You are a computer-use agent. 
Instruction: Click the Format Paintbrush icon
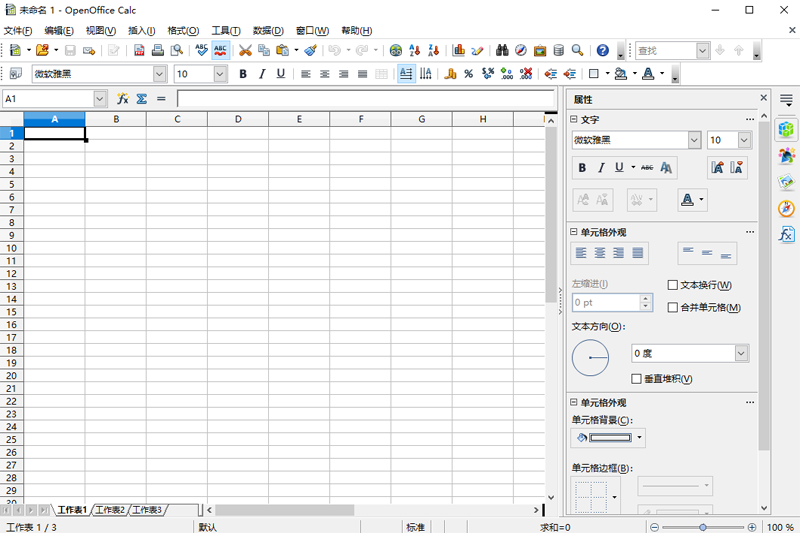[x=311, y=50]
